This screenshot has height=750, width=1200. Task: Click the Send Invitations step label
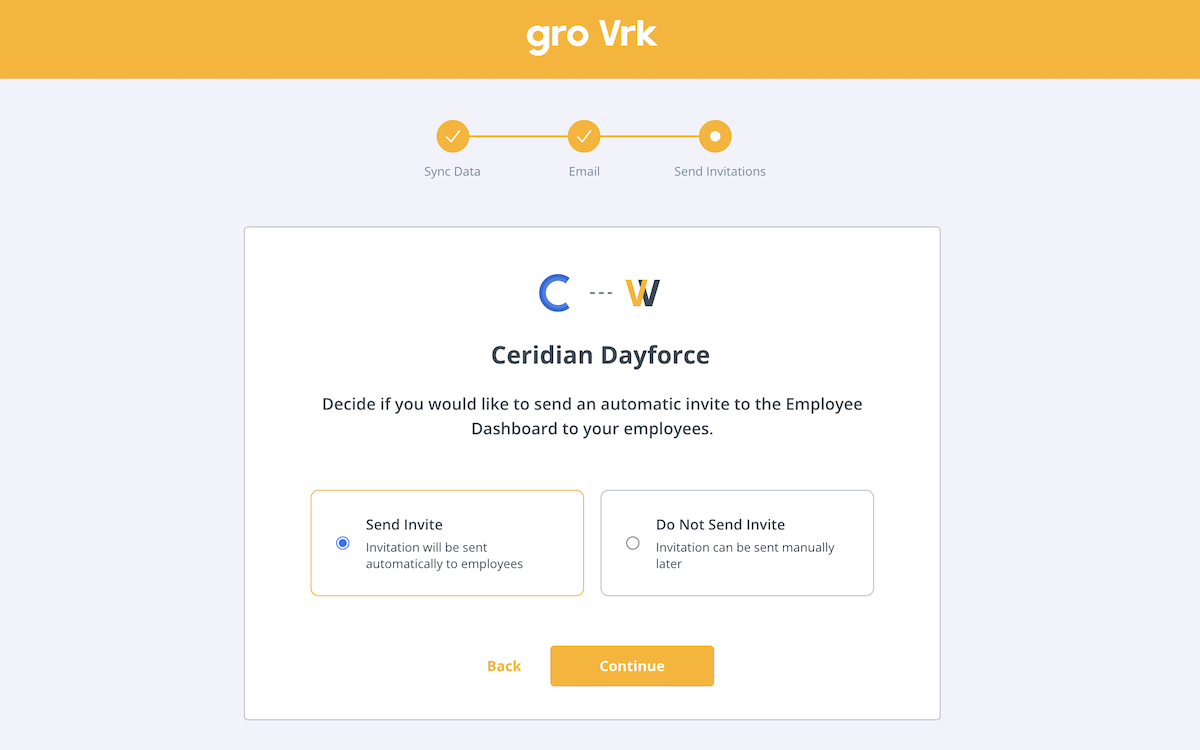[719, 171]
